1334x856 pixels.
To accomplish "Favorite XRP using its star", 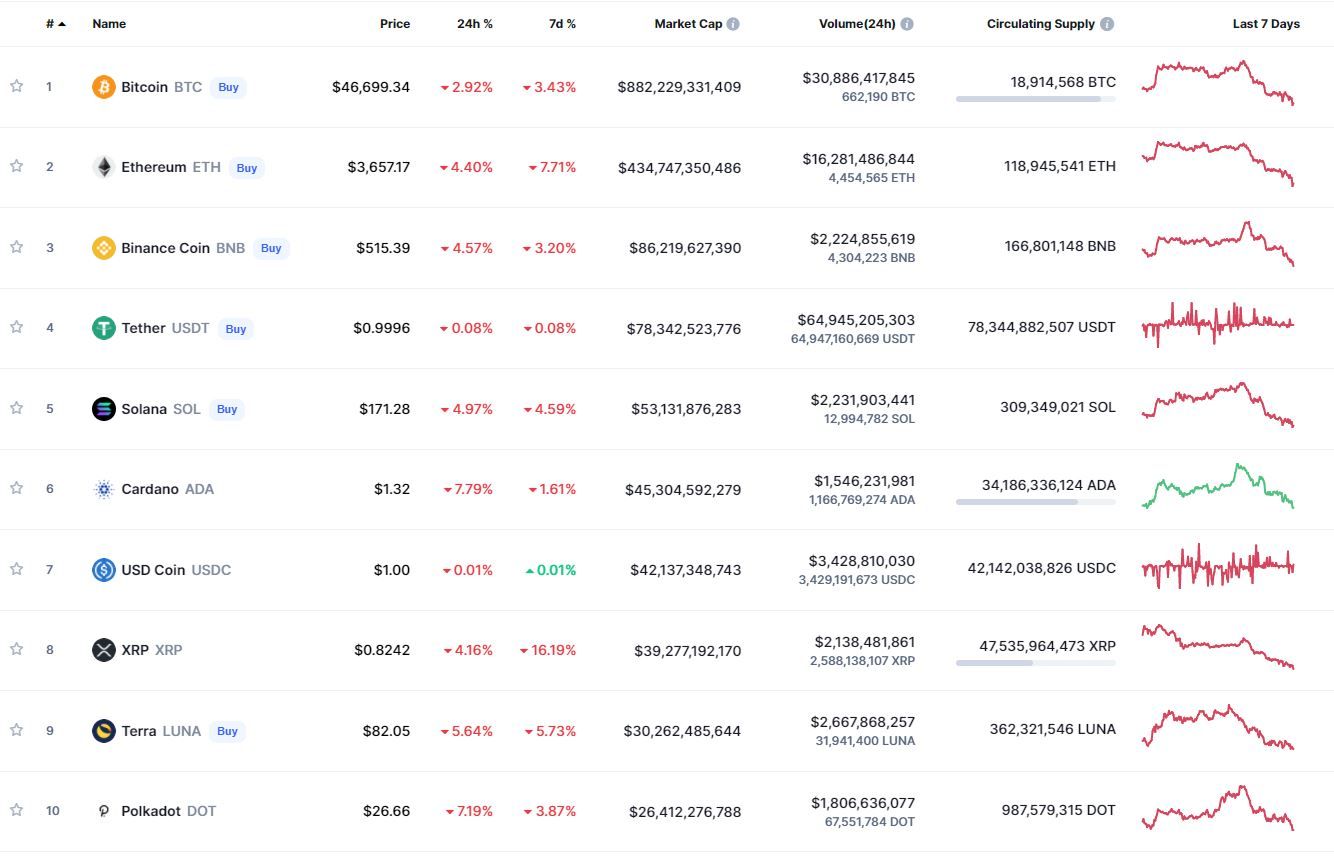I will tap(17, 650).
